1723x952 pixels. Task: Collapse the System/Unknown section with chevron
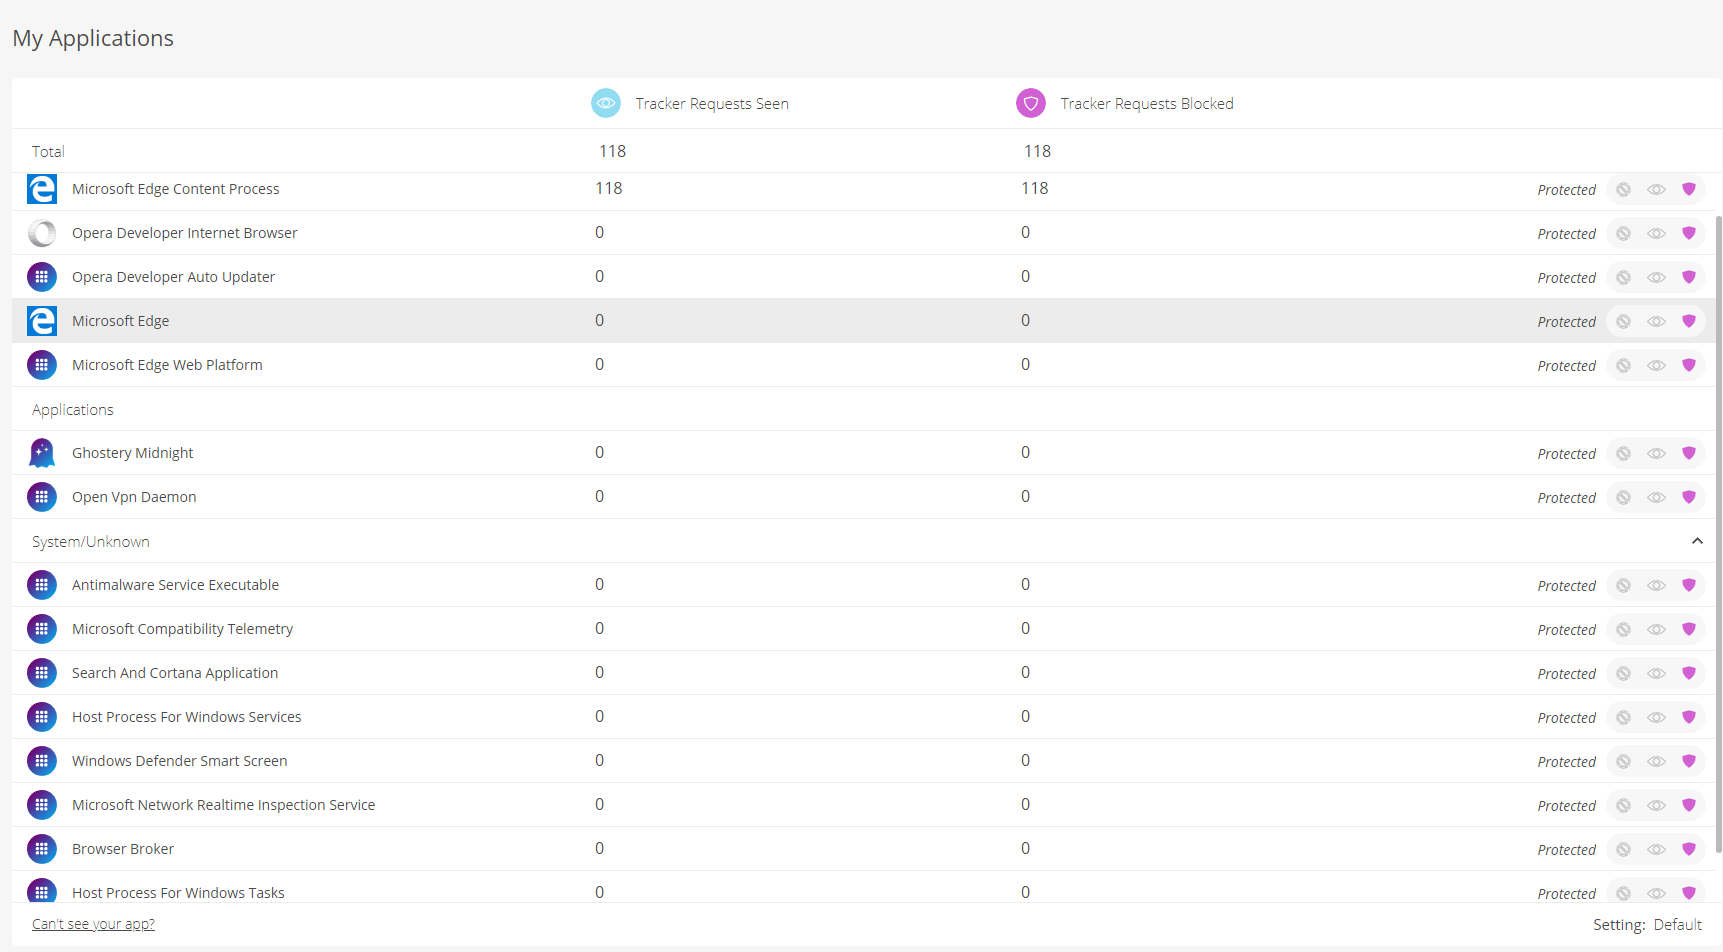1697,541
